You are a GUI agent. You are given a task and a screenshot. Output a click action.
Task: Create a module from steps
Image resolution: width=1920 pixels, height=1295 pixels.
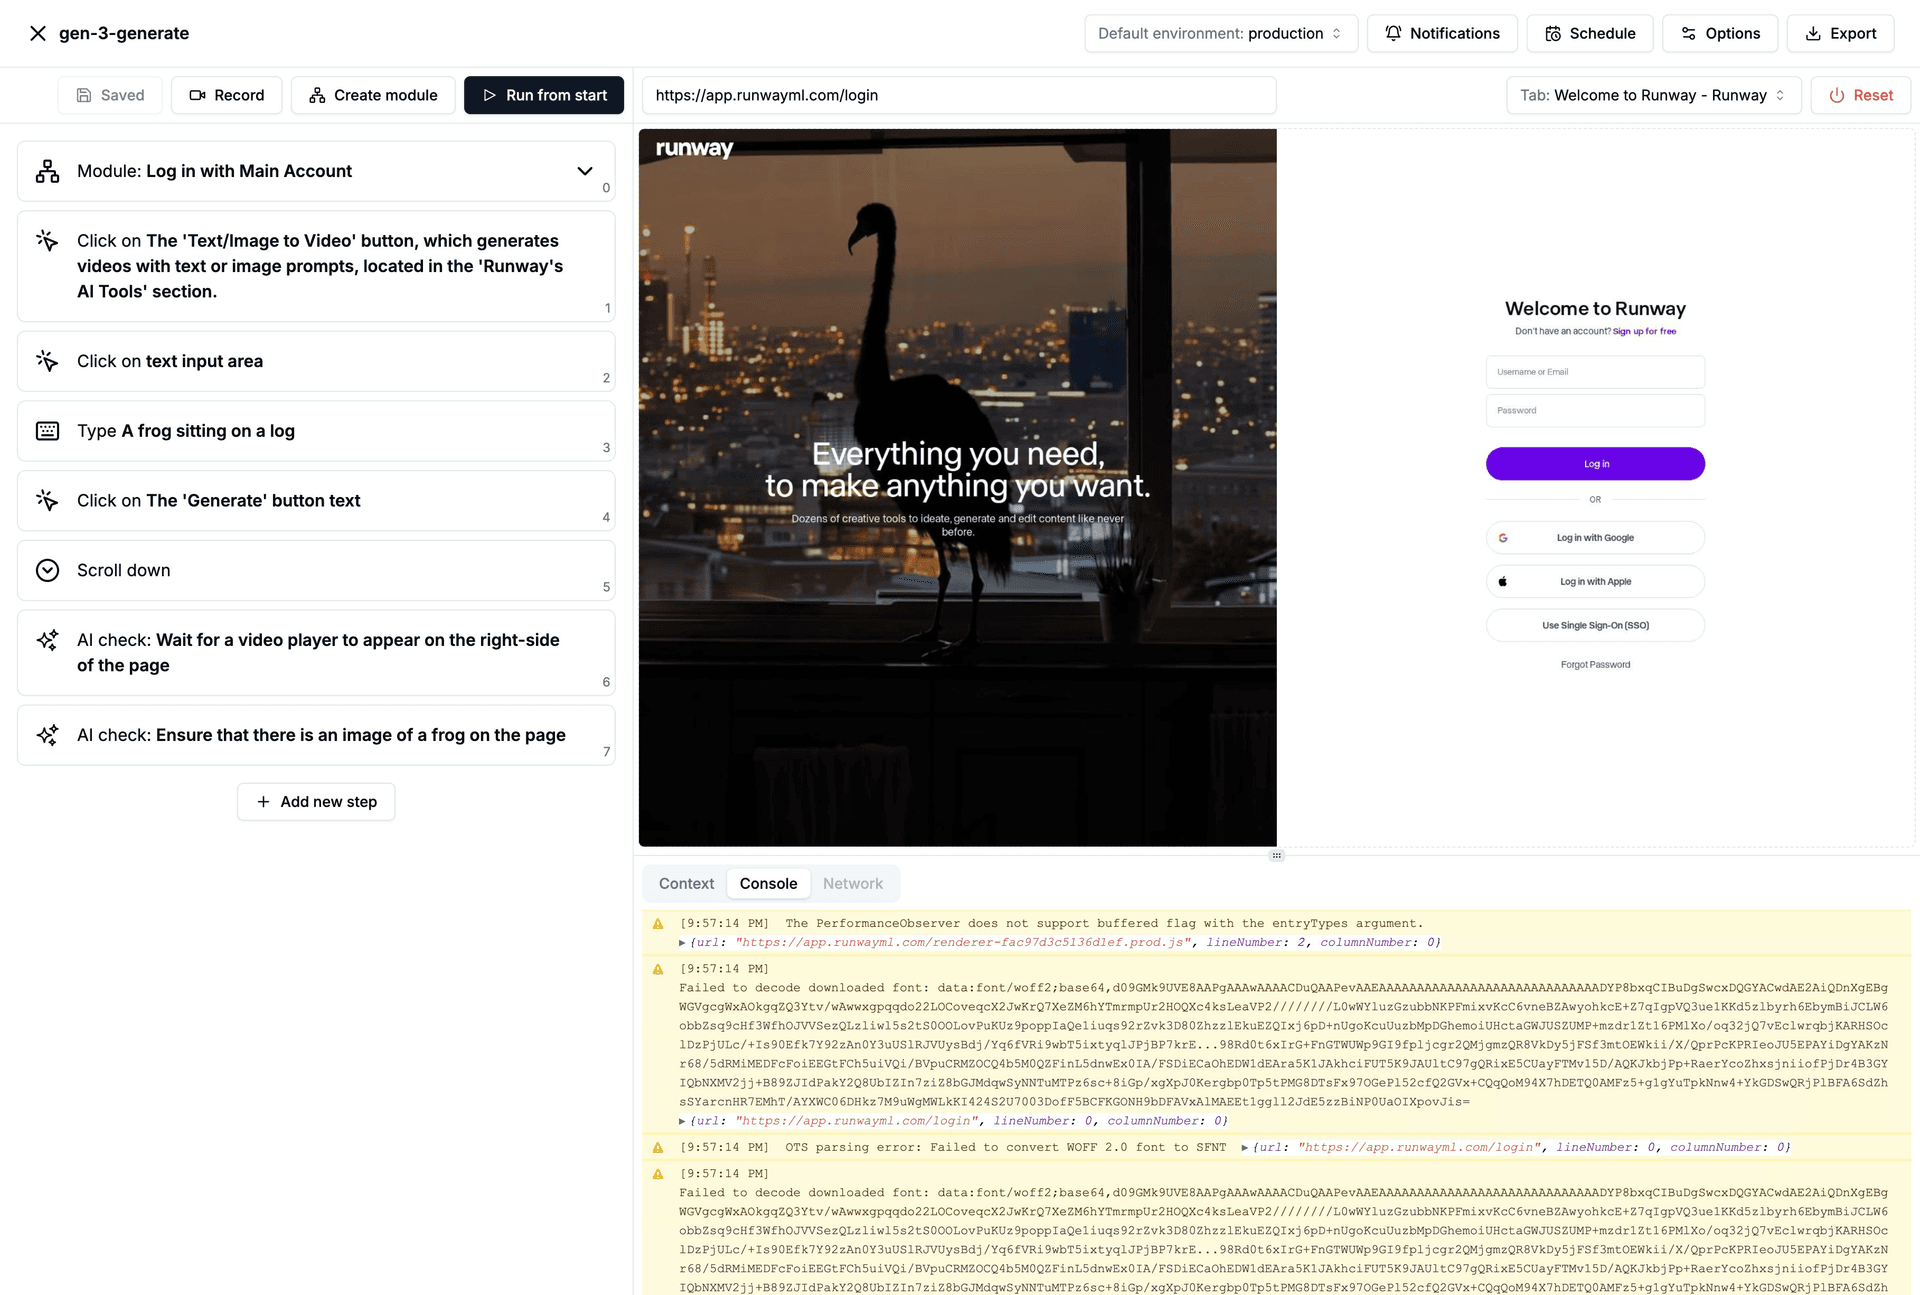click(x=373, y=95)
